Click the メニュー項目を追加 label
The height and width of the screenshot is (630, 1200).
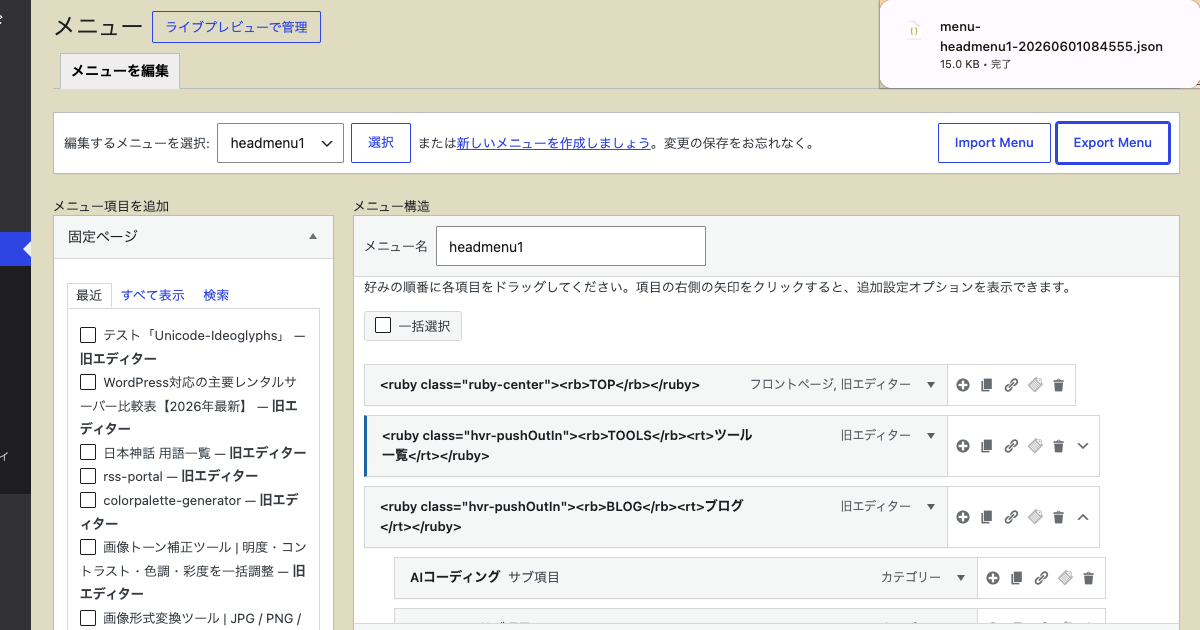click(x=111, y=206)
